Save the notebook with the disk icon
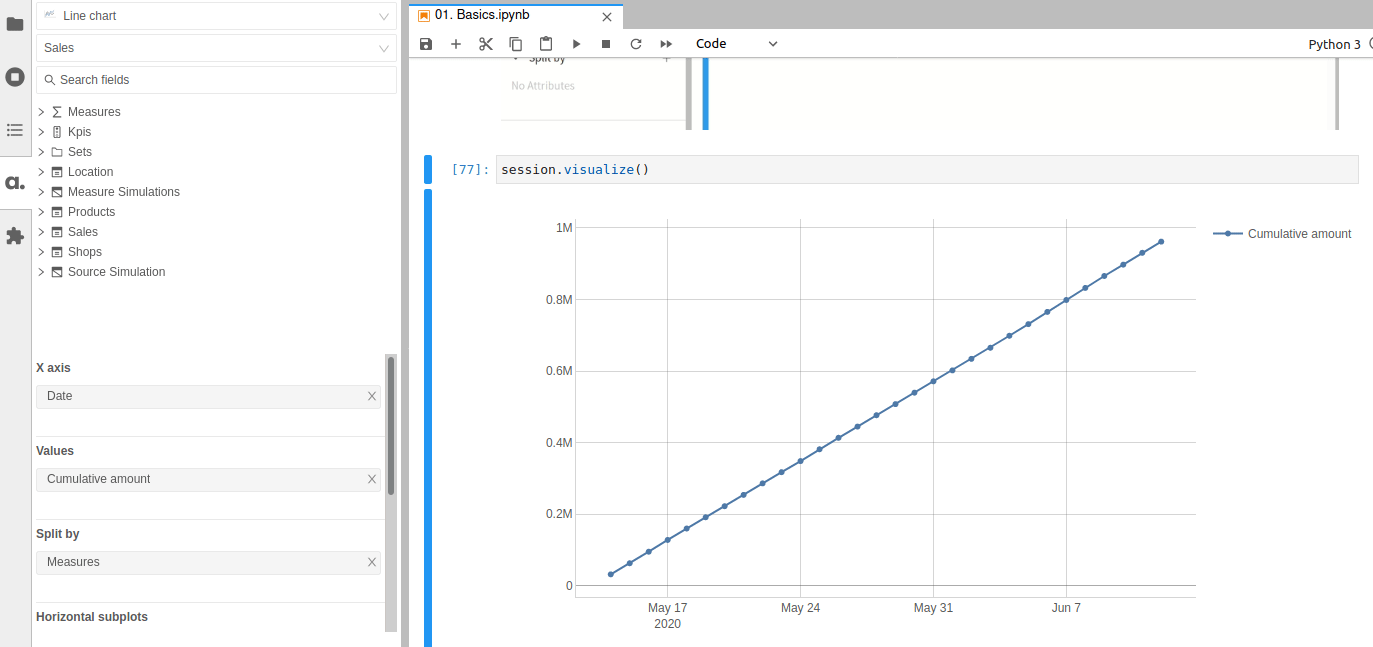Viewport: 1373px width, 647px height. (x=426, y=44)
